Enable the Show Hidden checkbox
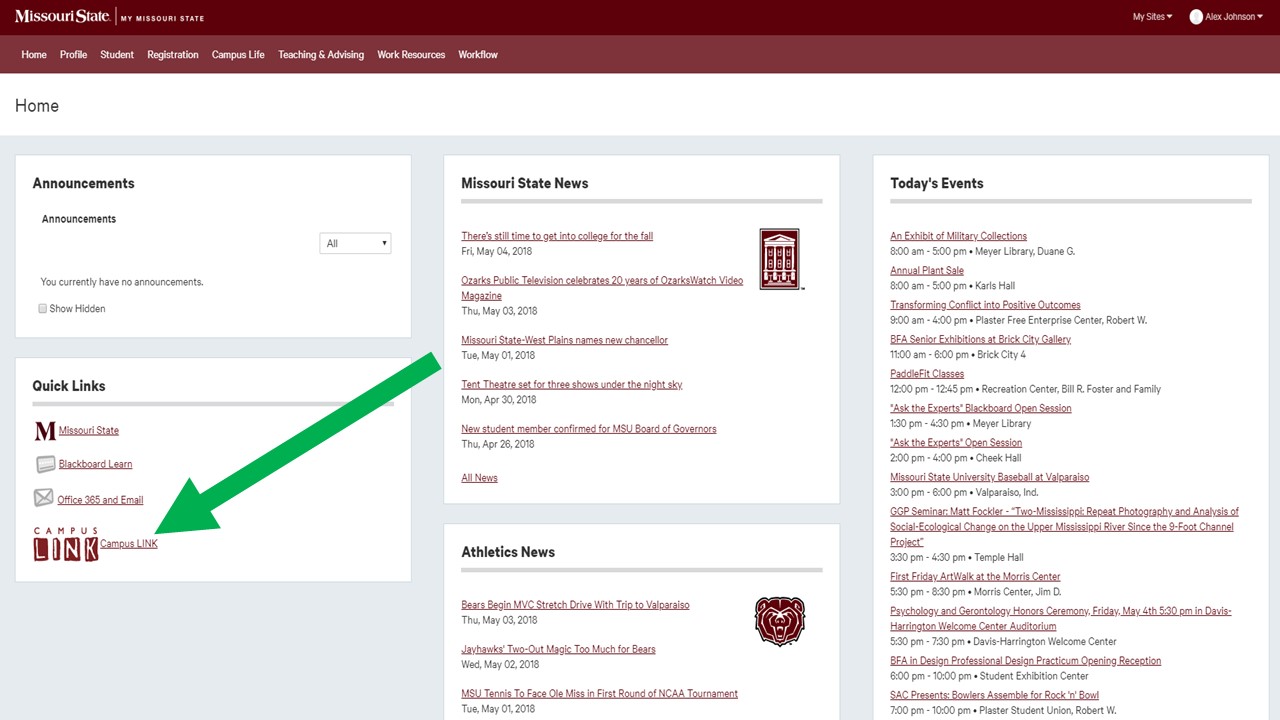 [x=42, y=308]
